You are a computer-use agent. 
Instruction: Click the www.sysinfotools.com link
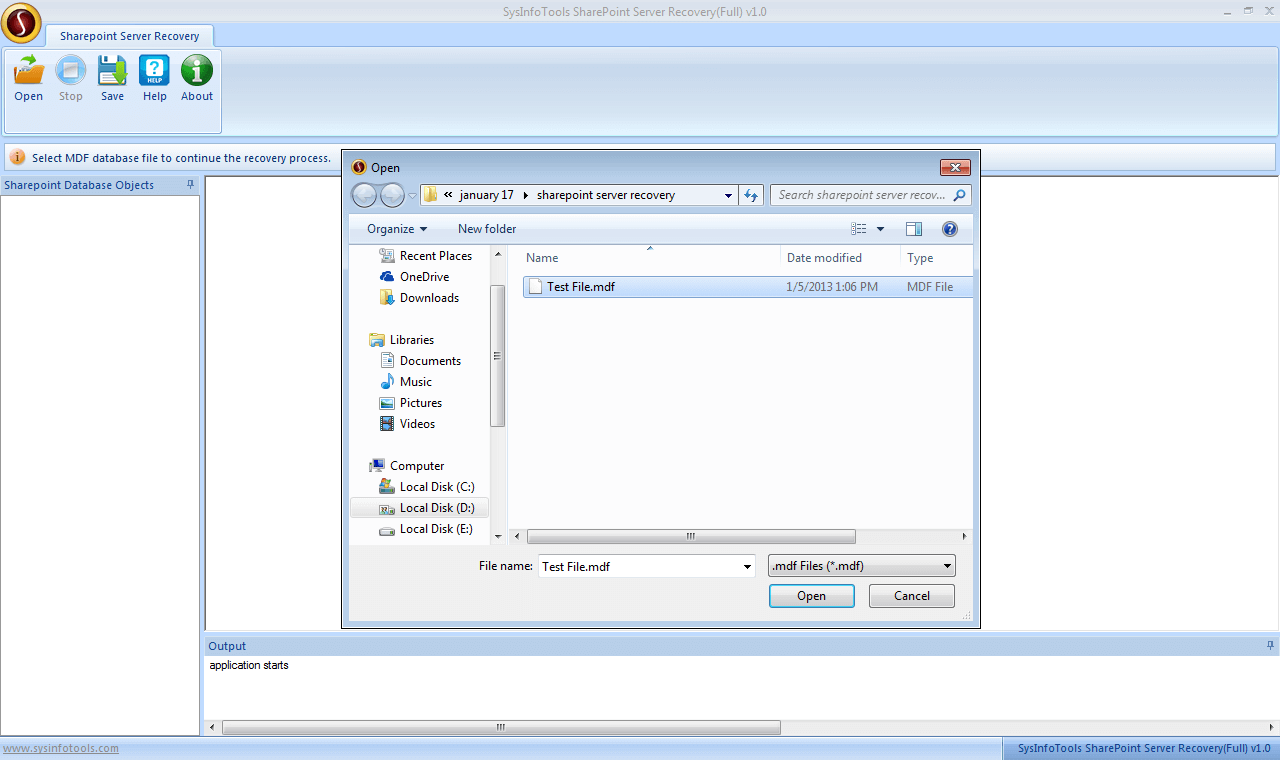tap(61, 748)
